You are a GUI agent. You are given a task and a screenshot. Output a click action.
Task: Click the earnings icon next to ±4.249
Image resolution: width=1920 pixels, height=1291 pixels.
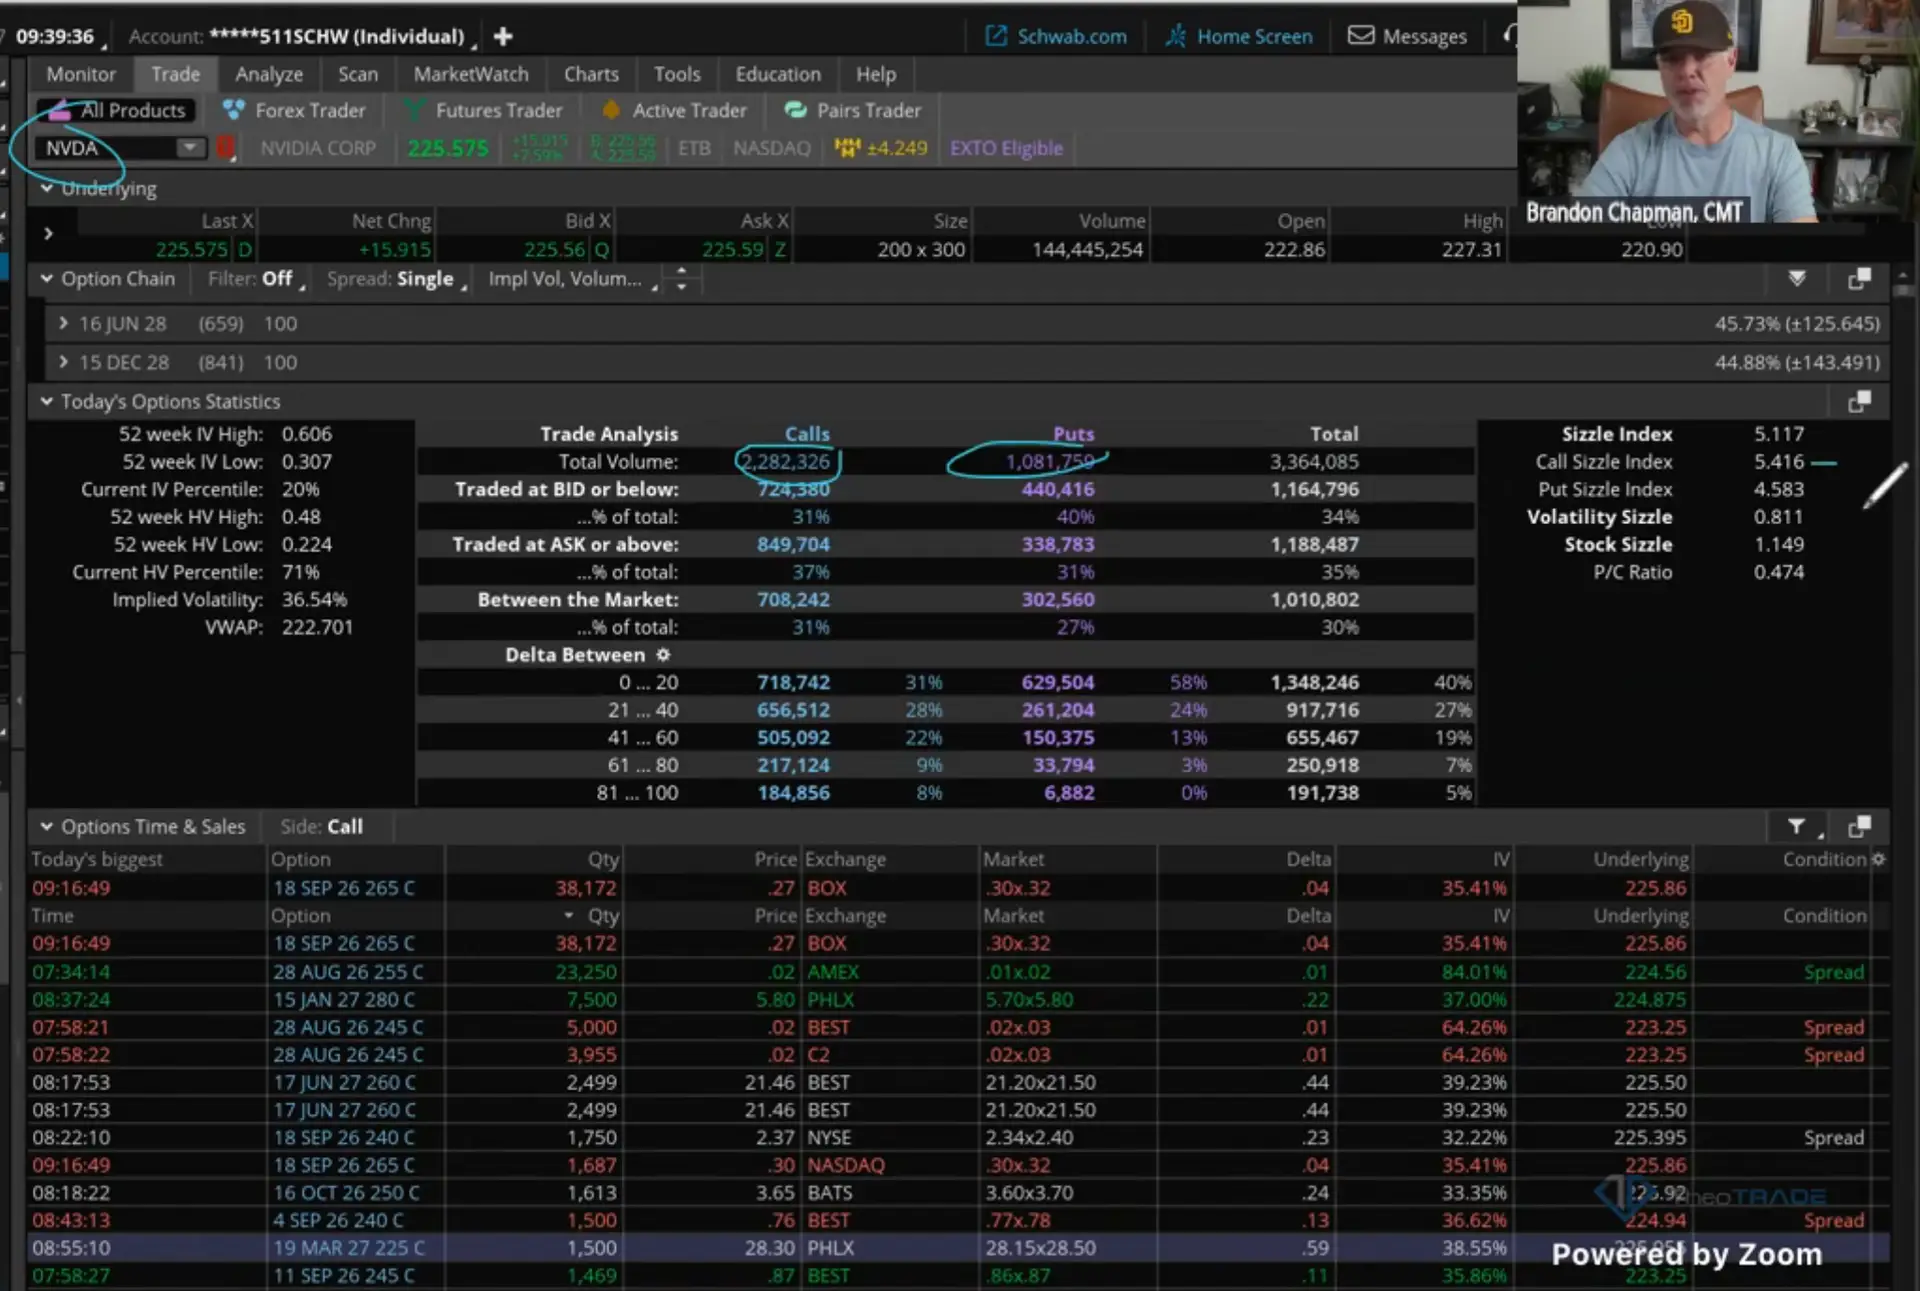[x=848, y=148]
